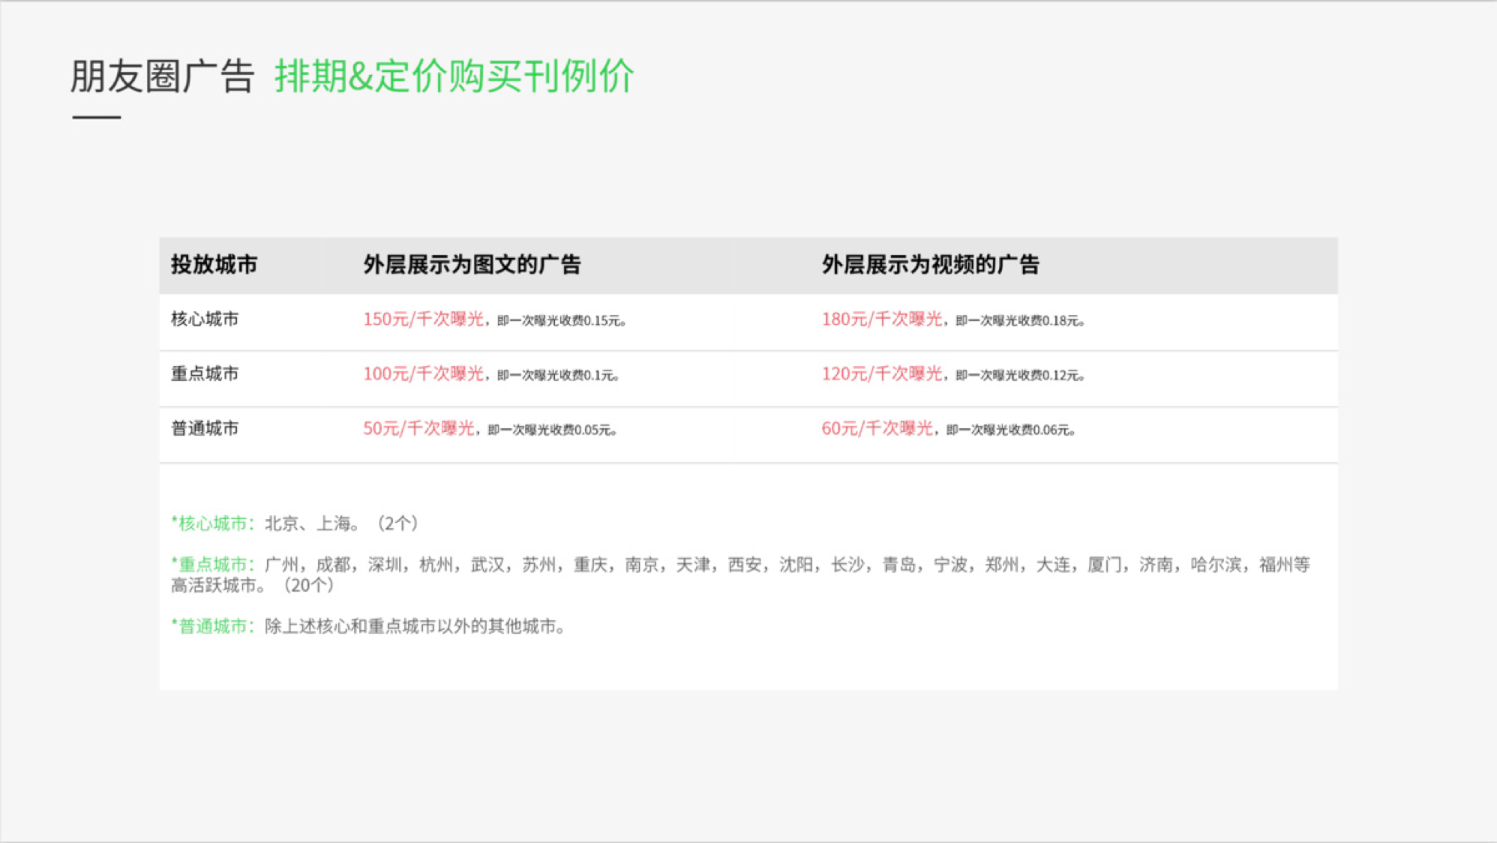Select the 核心城市 row label in table
Screen dimensions: 1497x843
[x=205, y=319]
